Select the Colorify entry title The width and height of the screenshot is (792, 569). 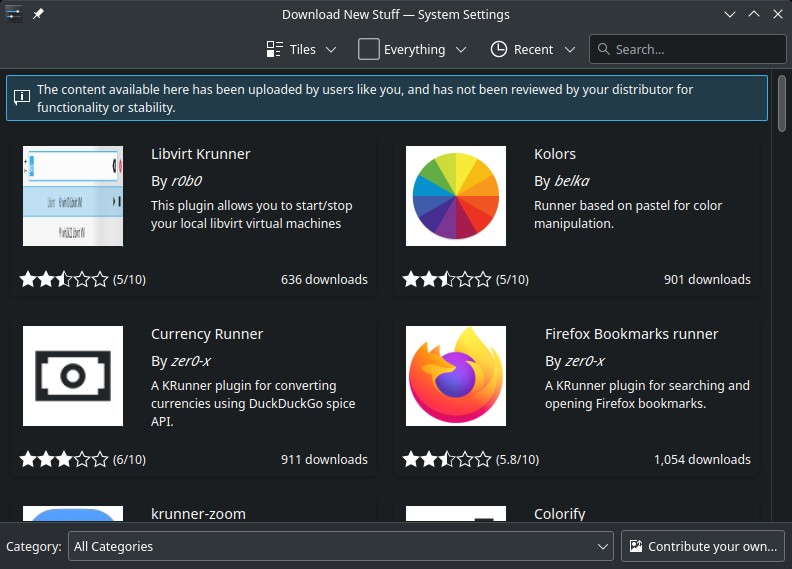coord(560,513)
